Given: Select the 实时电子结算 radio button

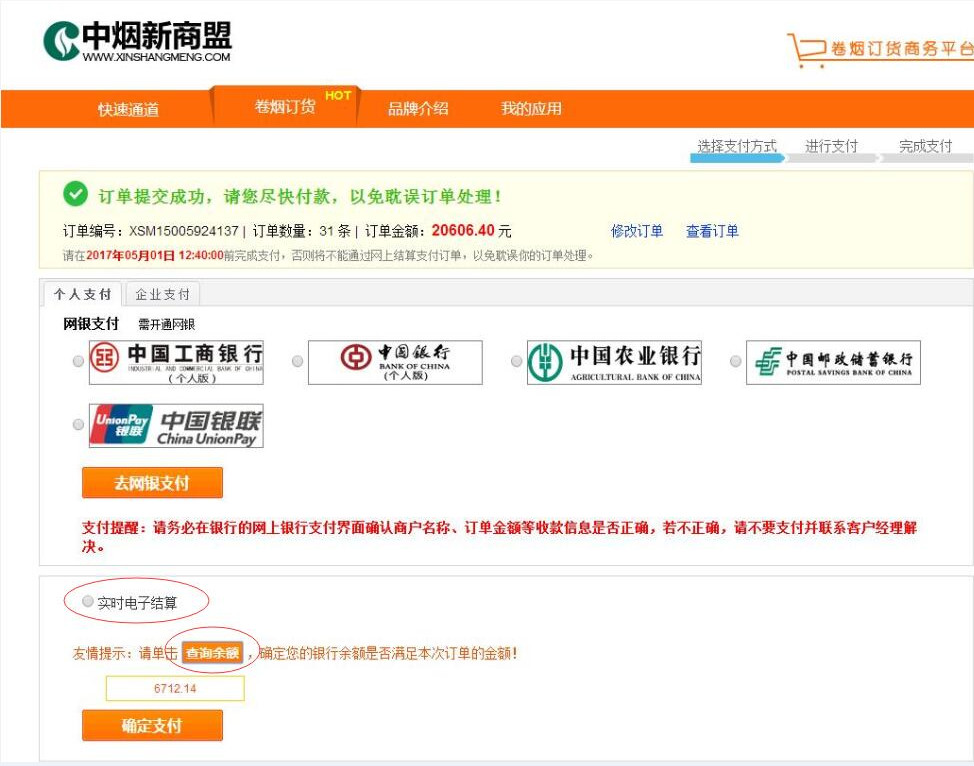Looking at the screenshot, I should point(88,601).
